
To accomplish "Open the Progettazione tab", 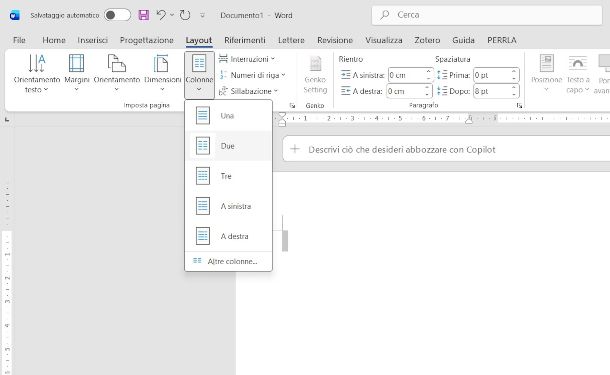I will point(146,40).
